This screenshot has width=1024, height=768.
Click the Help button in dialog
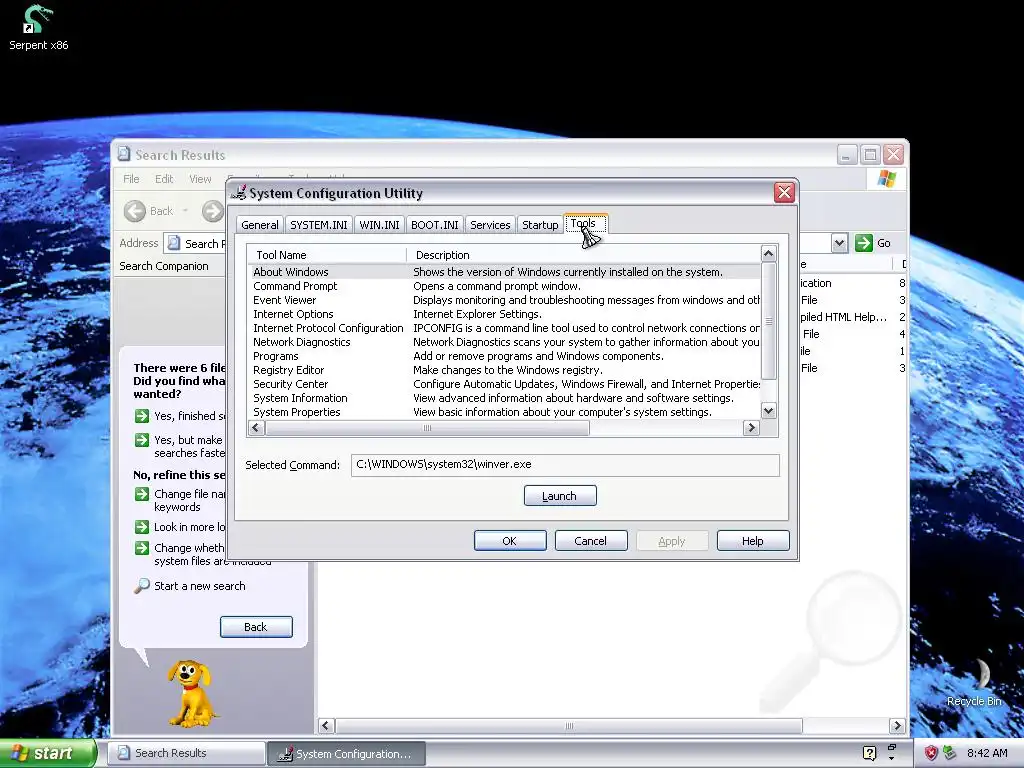(752, 541)
